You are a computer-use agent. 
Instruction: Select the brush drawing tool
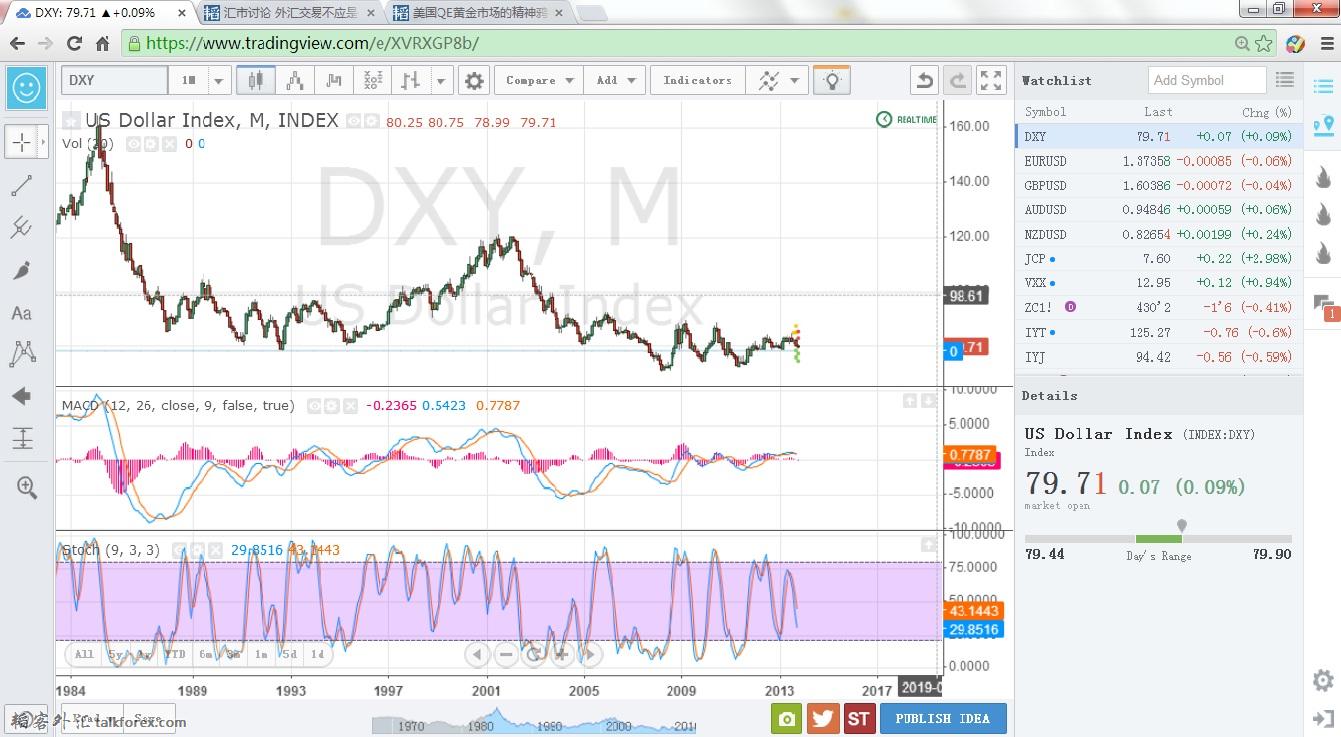coord(22,270)
